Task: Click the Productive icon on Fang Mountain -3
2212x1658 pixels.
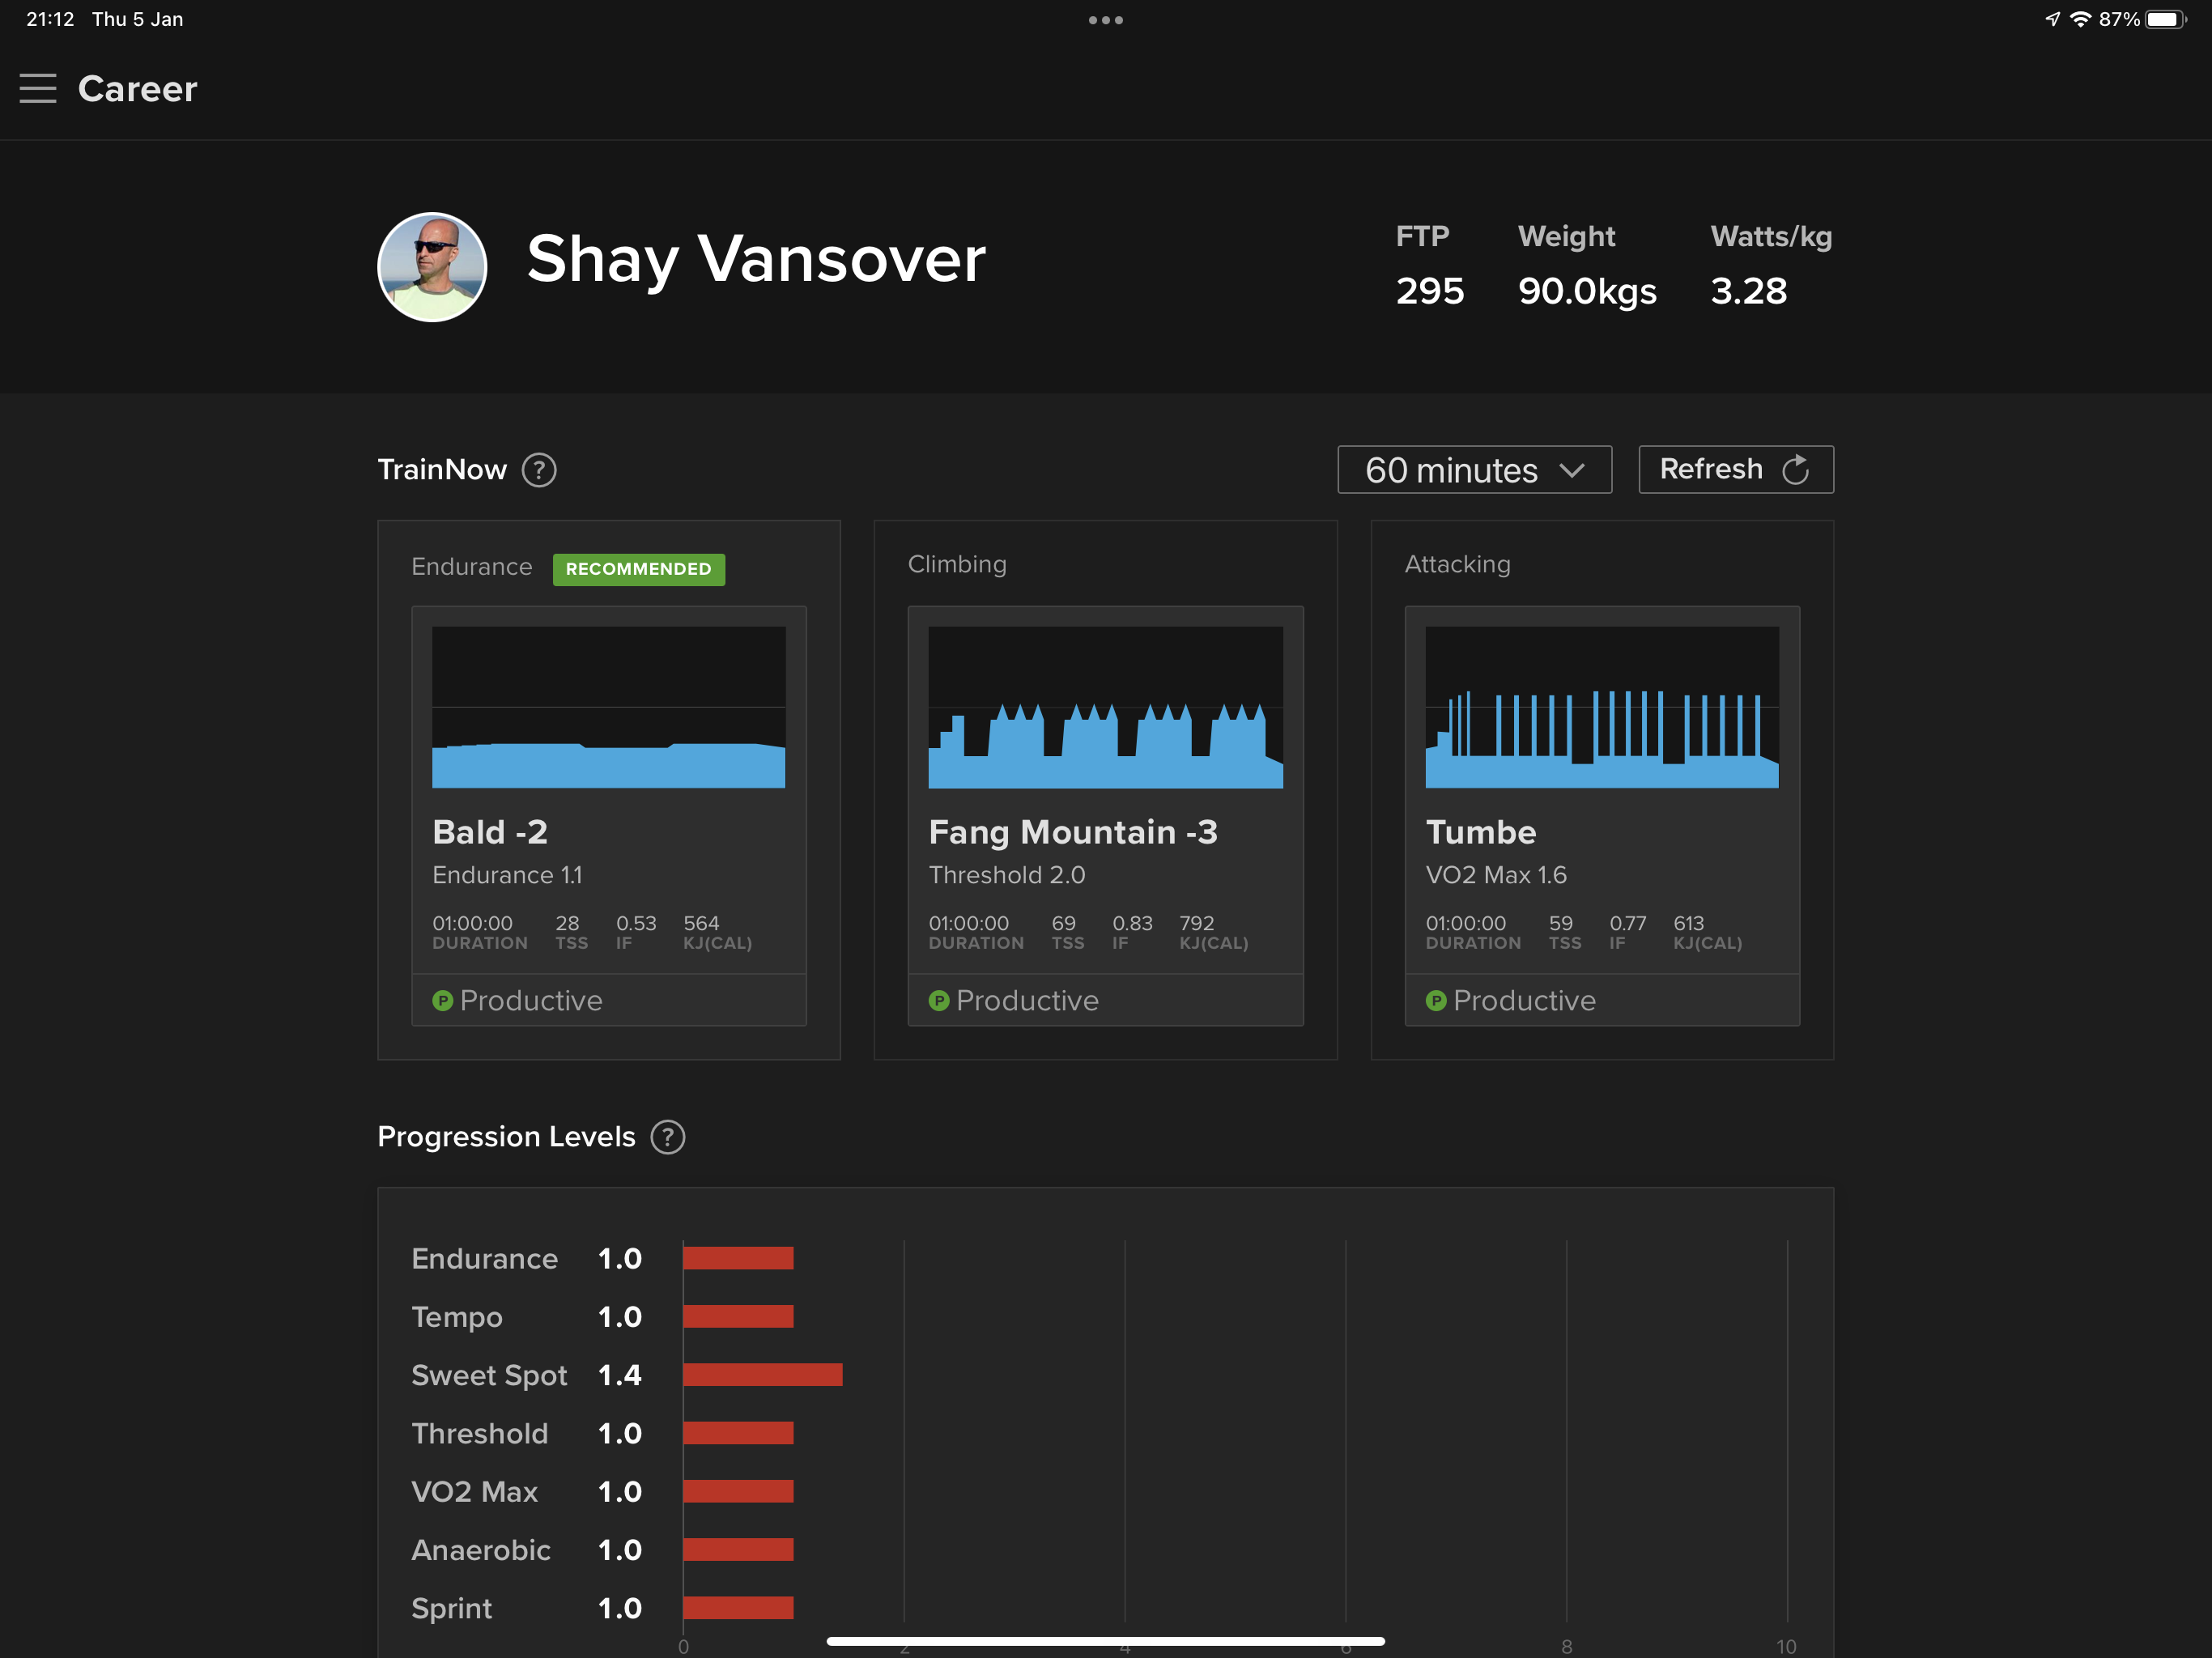Action: pos(935,1000)
